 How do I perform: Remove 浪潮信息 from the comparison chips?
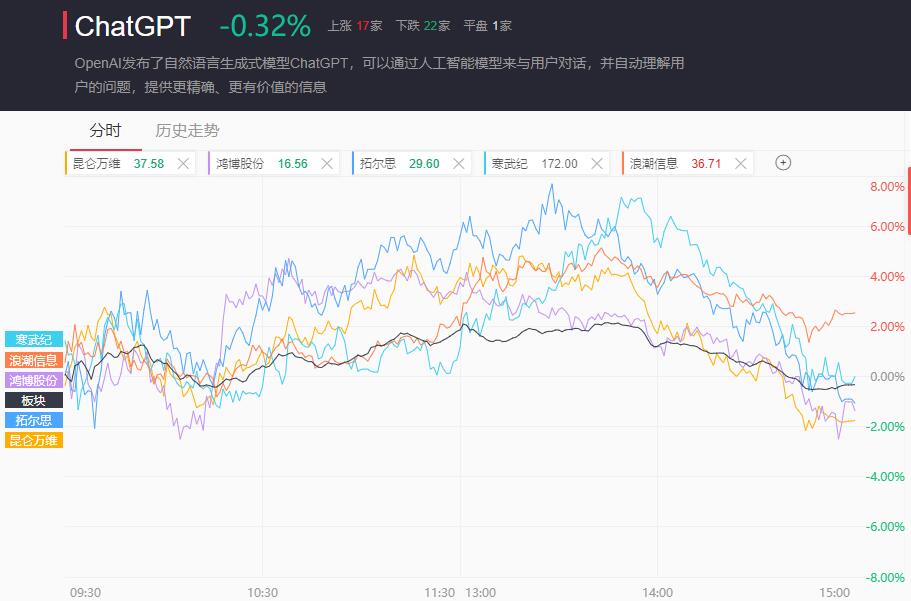741,164
